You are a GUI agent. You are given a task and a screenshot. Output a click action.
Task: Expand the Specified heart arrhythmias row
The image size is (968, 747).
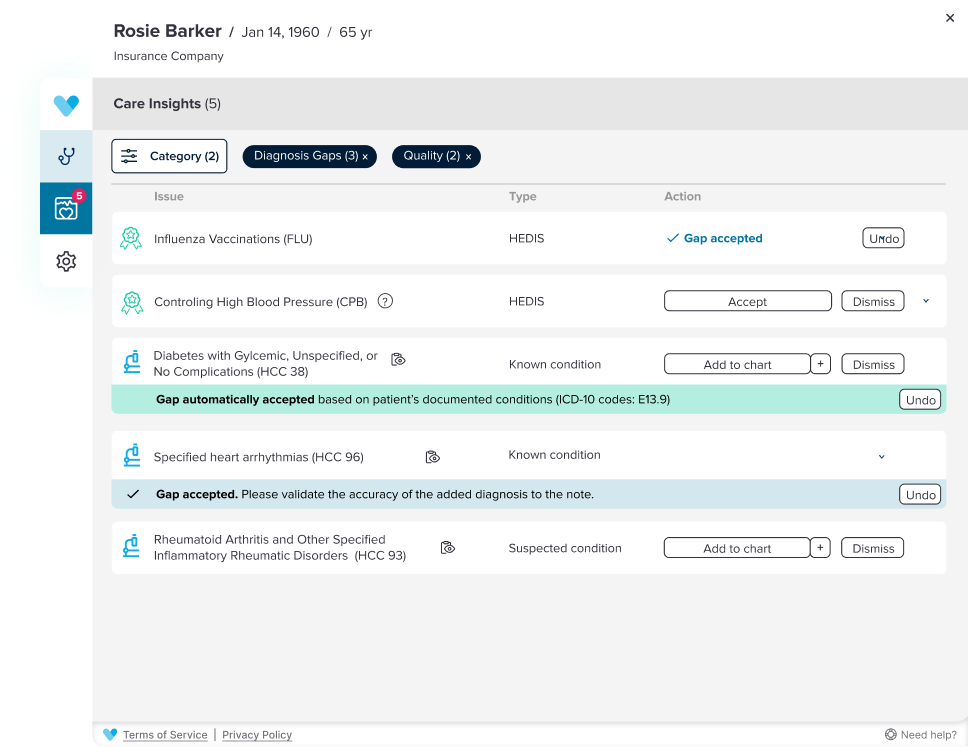tap(881, 457)
